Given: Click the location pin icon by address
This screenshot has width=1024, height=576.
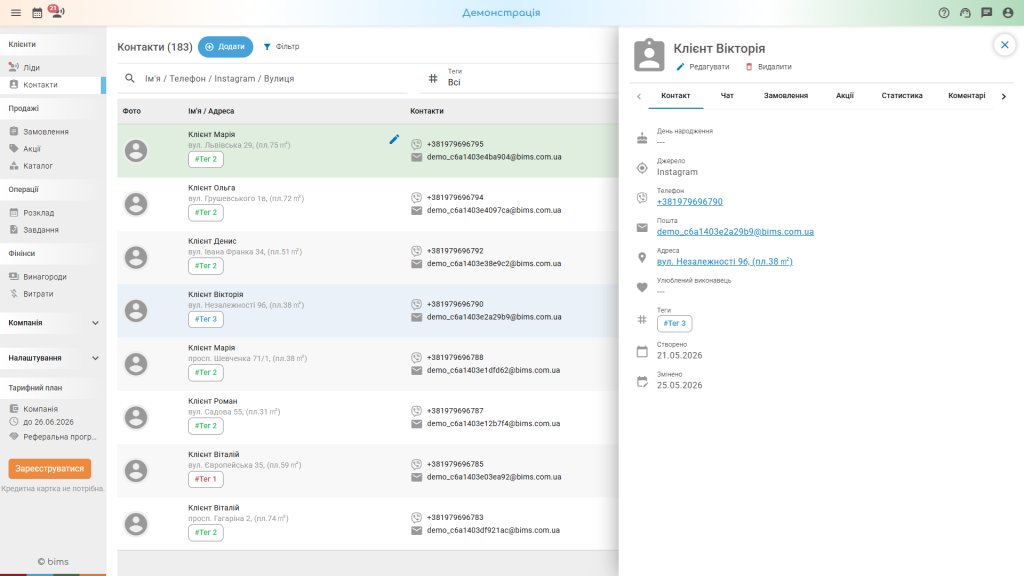Looking at the screenshot, I should point(642,258).
